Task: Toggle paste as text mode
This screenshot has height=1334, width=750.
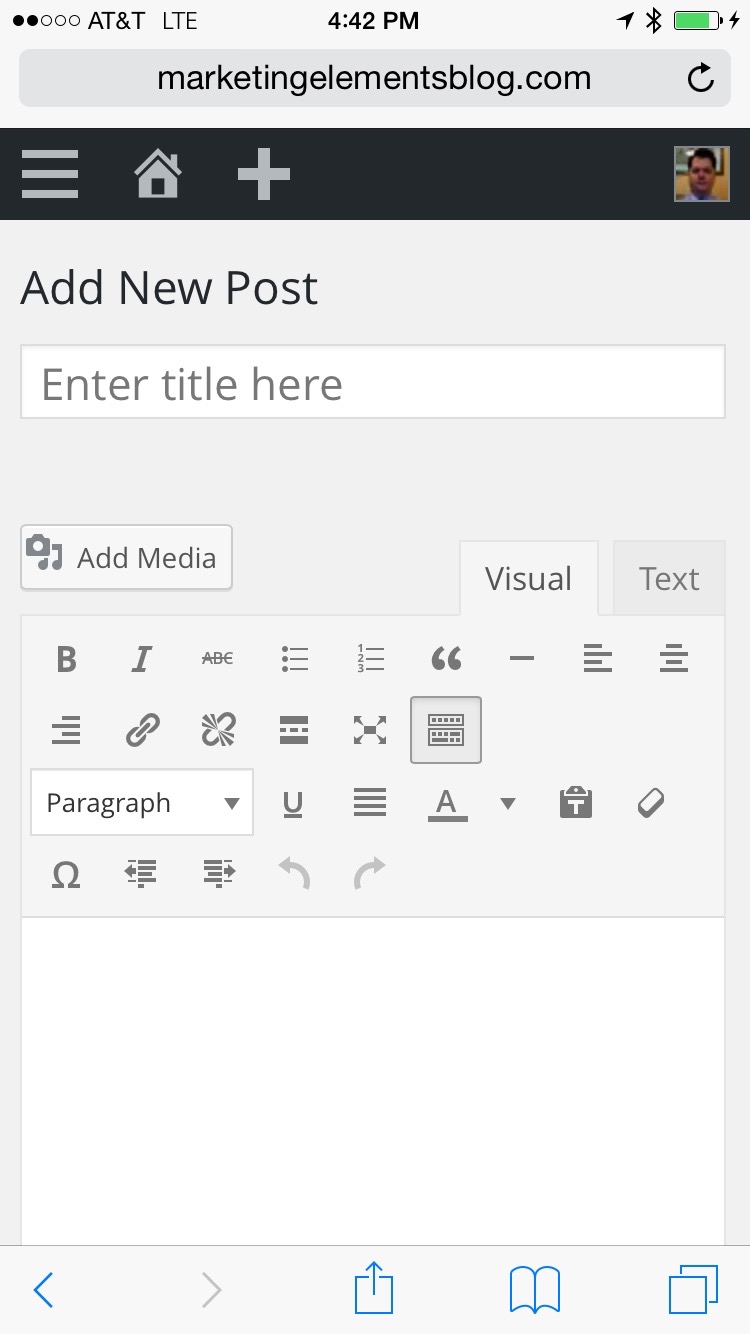Action: tap(576, 803)
